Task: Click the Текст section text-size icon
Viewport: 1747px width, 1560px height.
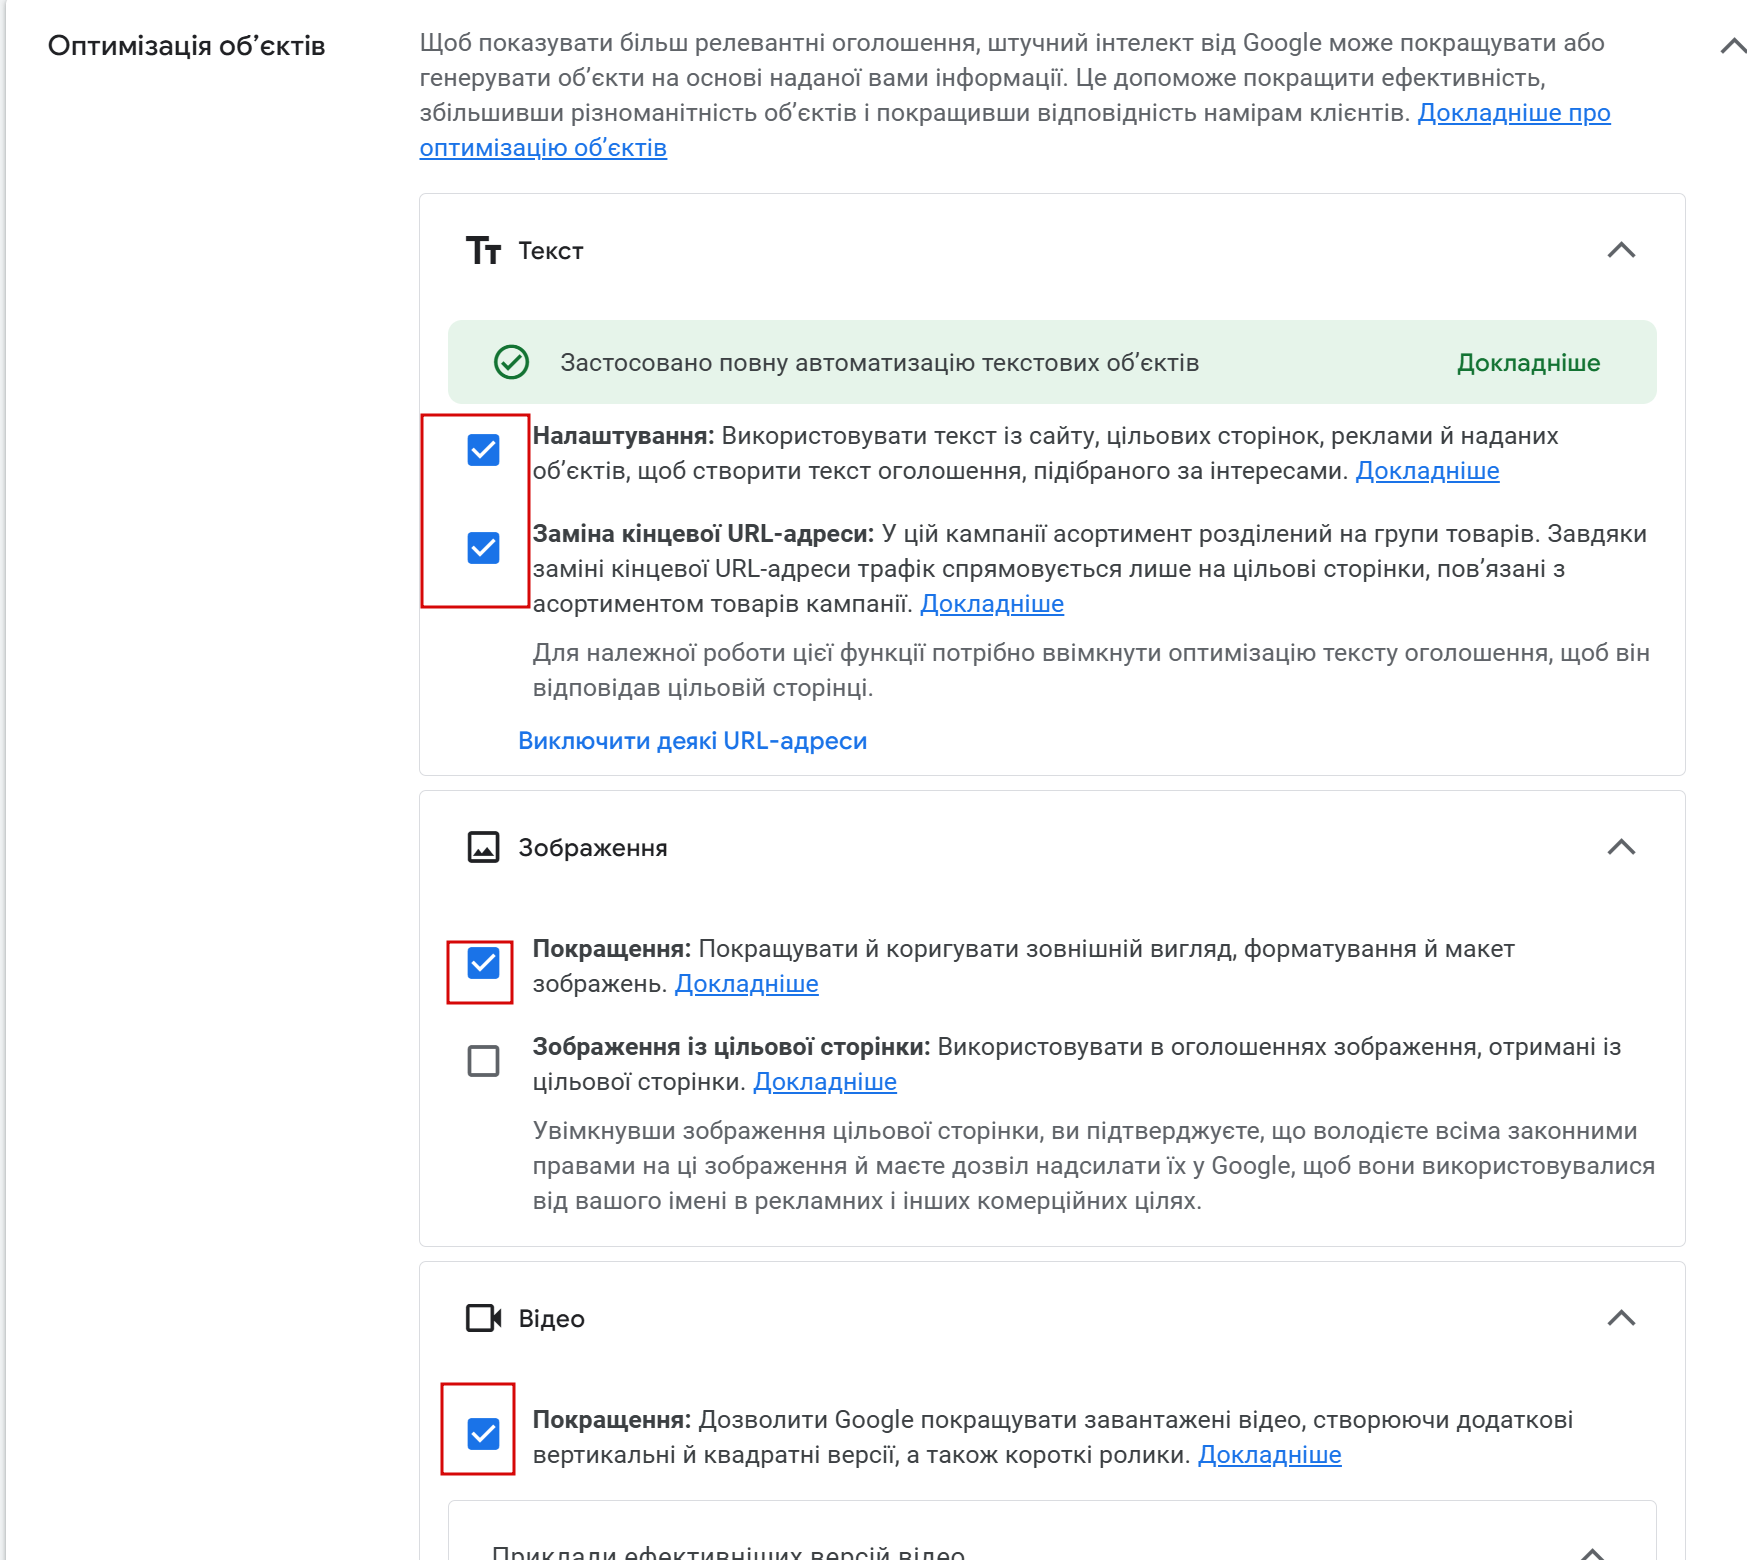Action: point(483,250)
